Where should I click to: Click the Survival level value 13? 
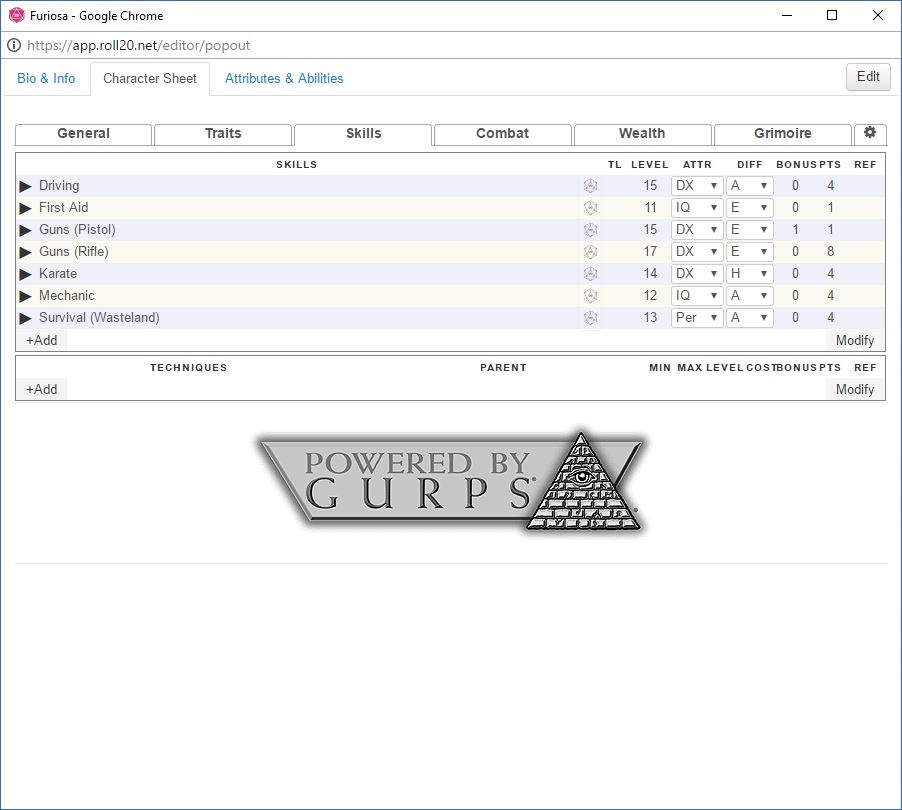coord(650,318)
